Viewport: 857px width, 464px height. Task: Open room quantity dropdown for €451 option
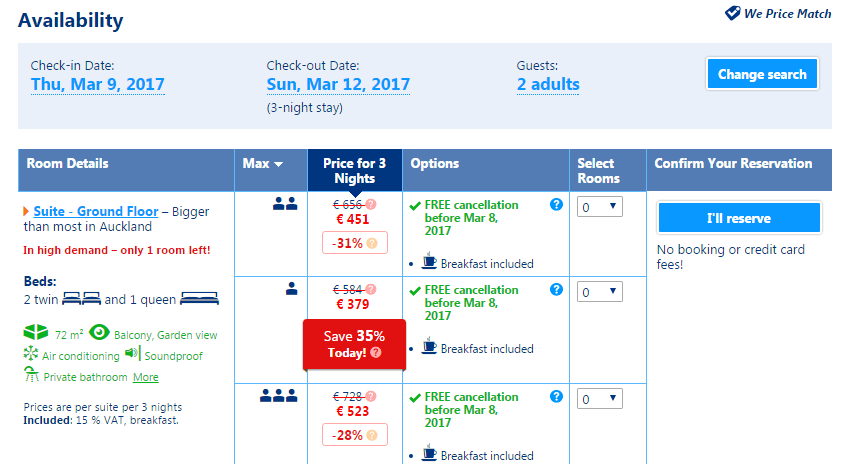(x=600, y=207)
